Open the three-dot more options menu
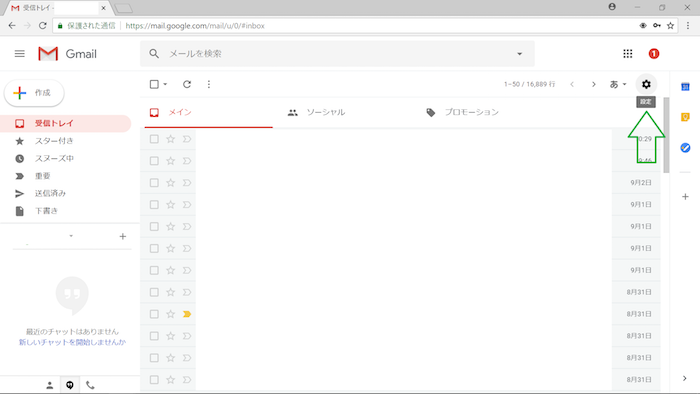The height and width of the screenshot is (394, 700). pos(208,84)
